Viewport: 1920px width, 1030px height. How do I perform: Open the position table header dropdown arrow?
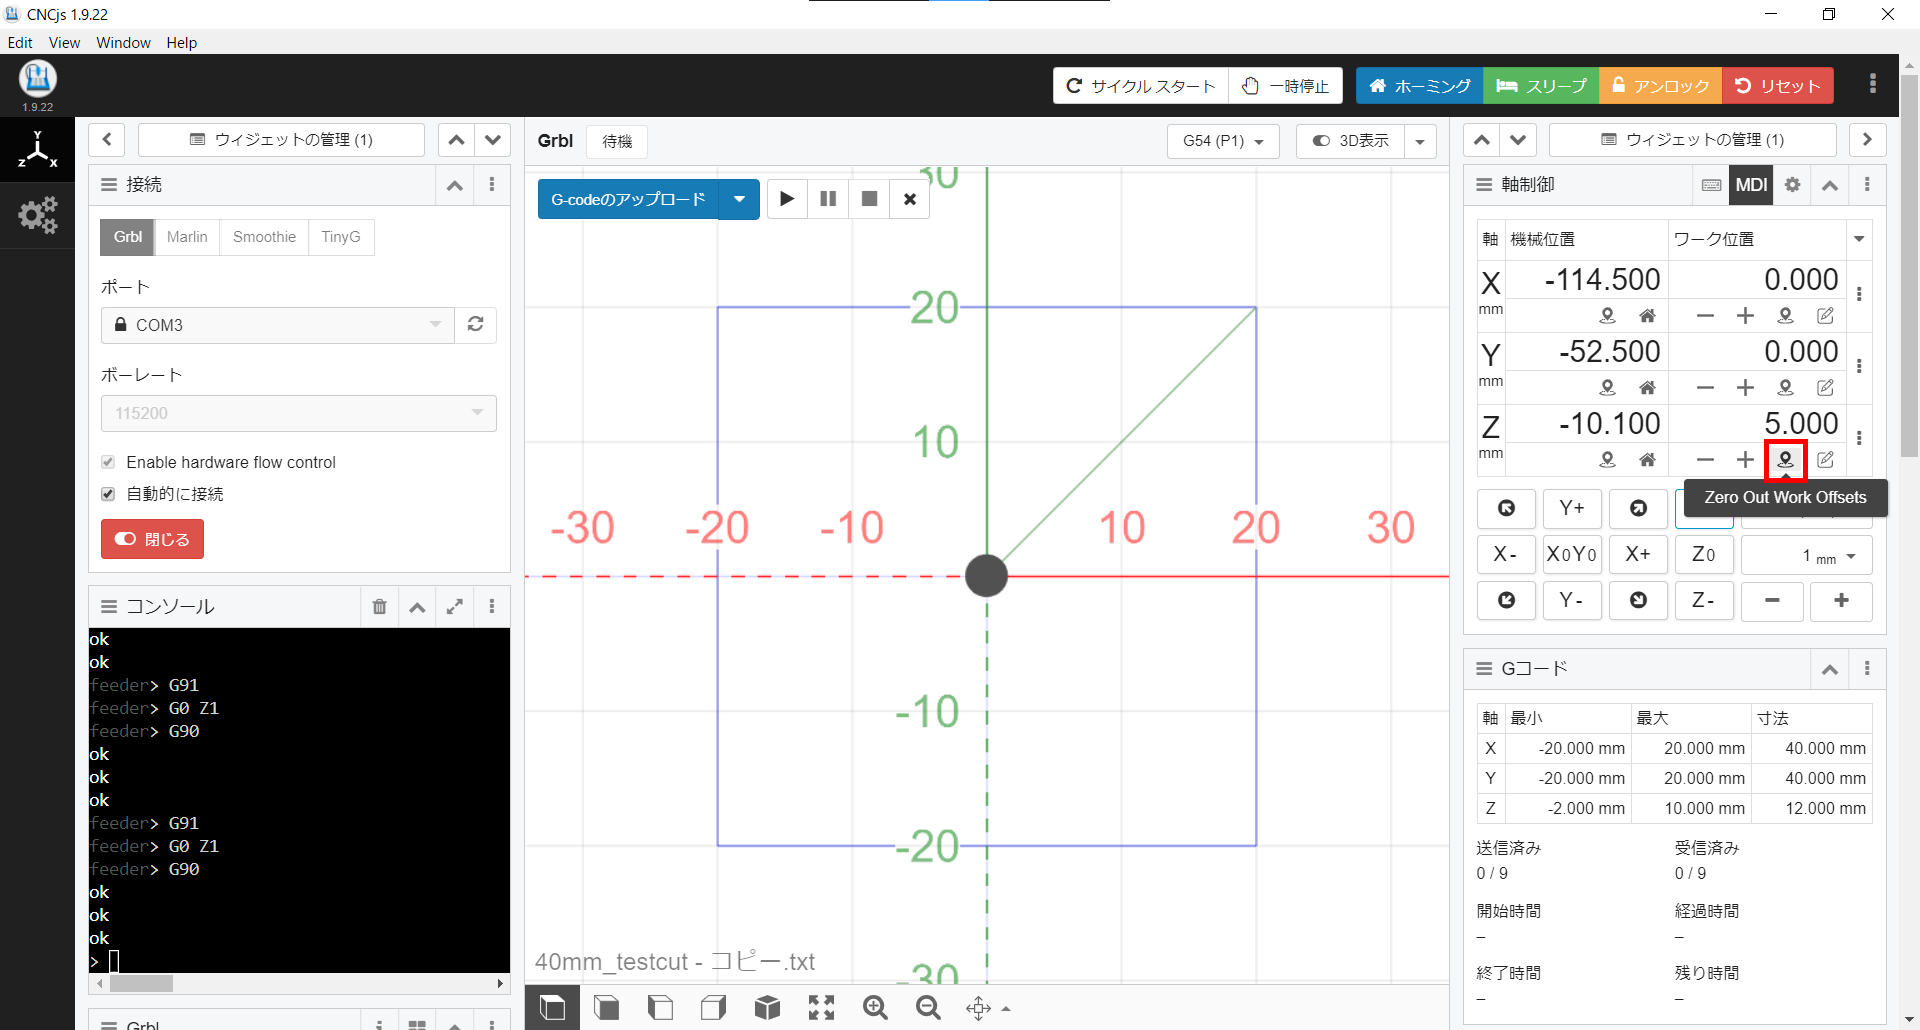point(1859,239)
